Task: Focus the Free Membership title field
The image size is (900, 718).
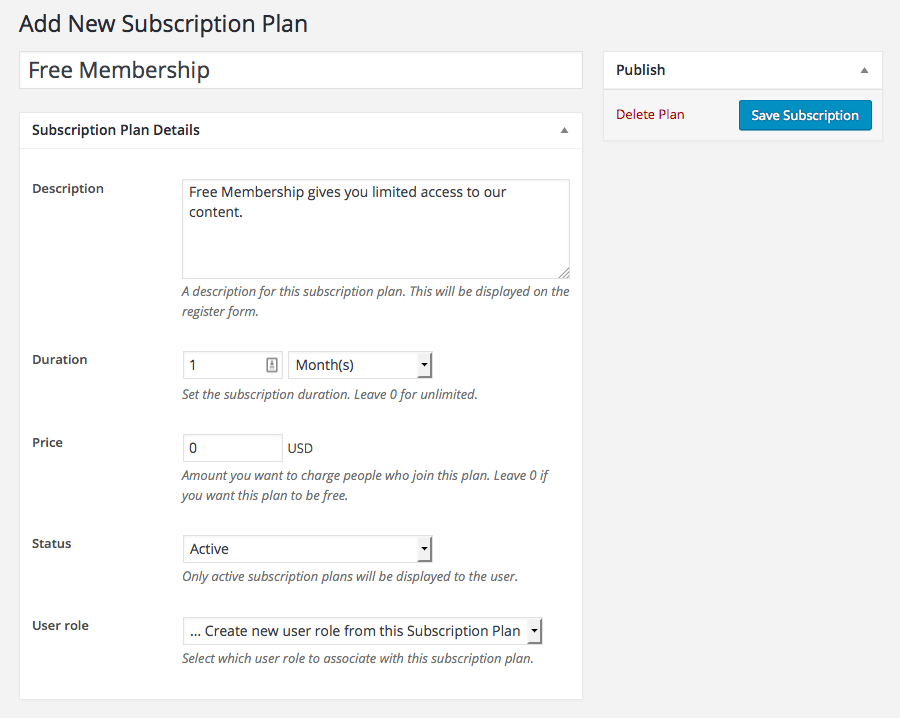Action: (x=300, y=70)
